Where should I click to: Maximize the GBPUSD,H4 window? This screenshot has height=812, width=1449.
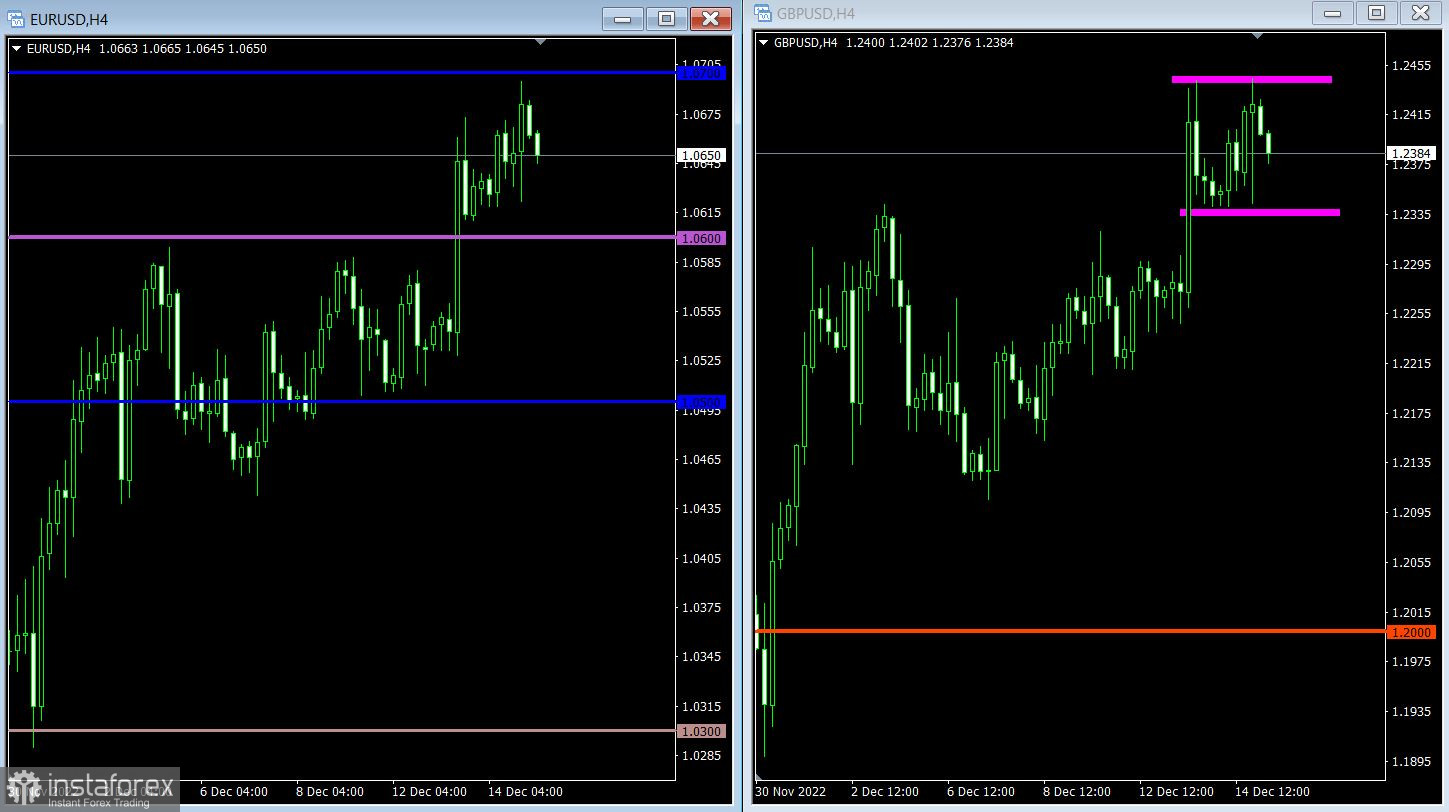coord(1377,13)
